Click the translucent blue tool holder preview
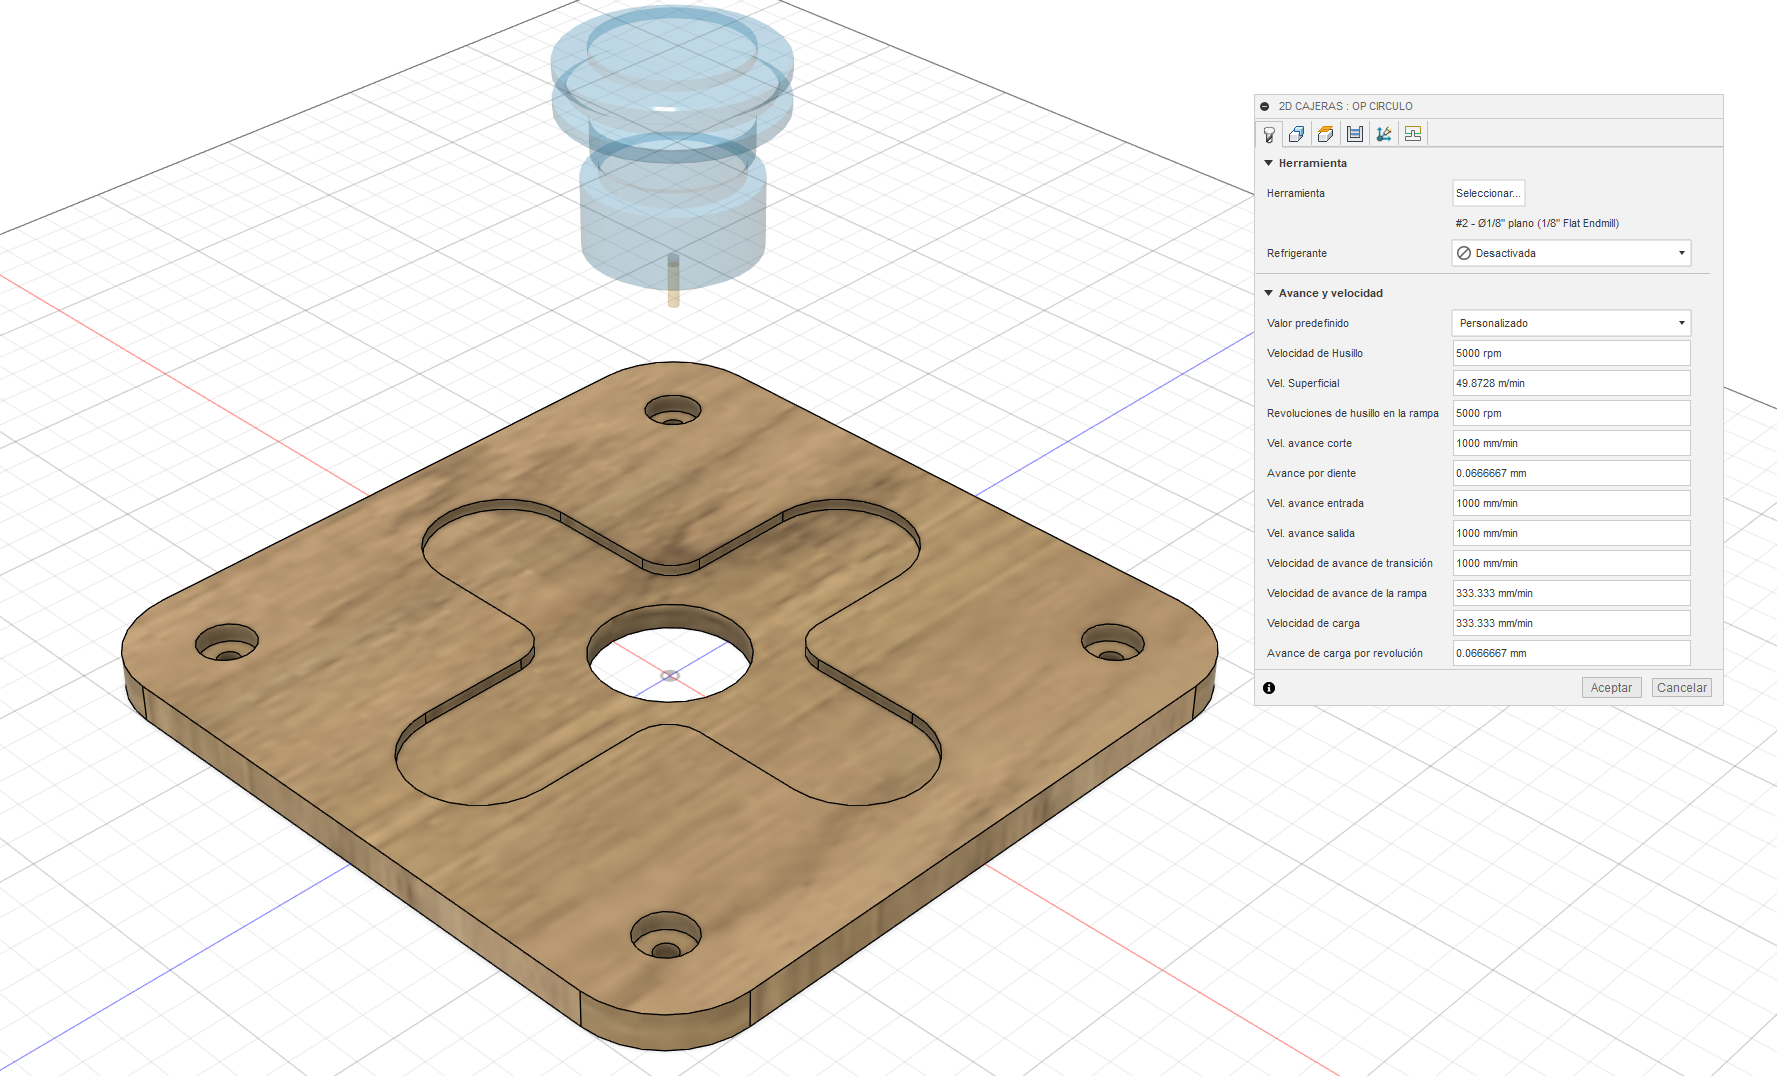 [672, 150]
